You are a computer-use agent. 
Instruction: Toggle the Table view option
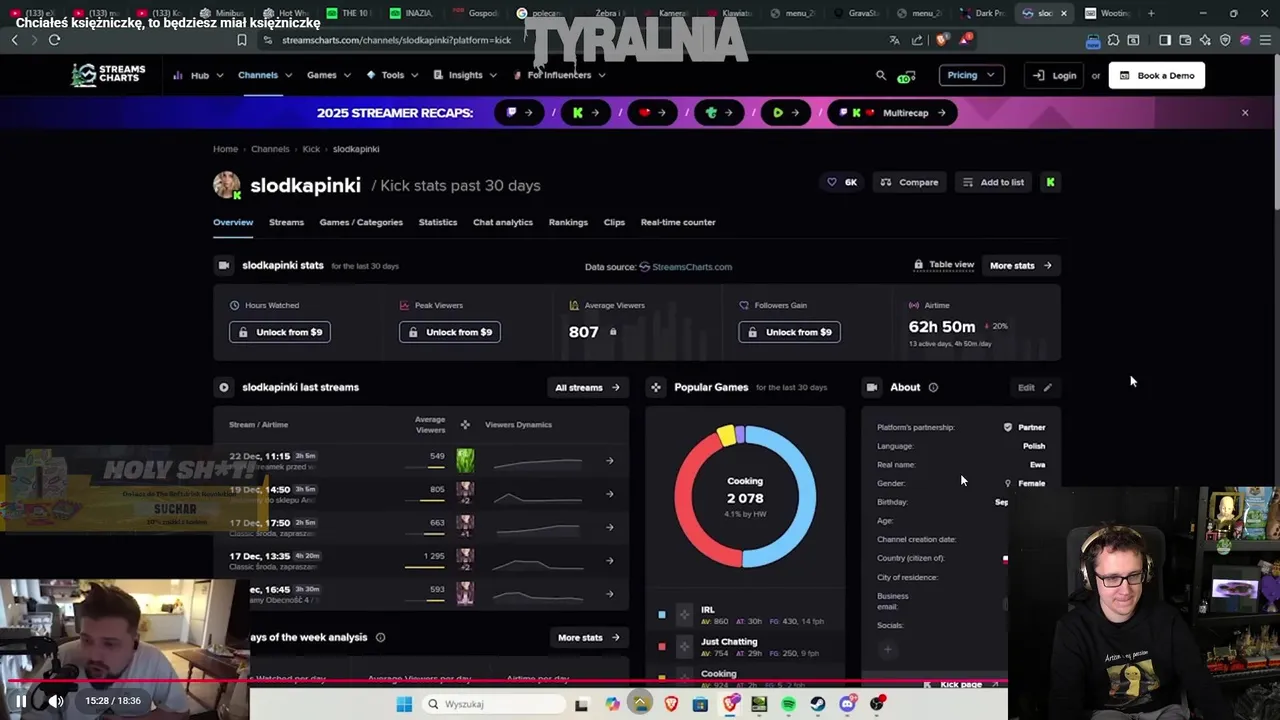point(944,265)
